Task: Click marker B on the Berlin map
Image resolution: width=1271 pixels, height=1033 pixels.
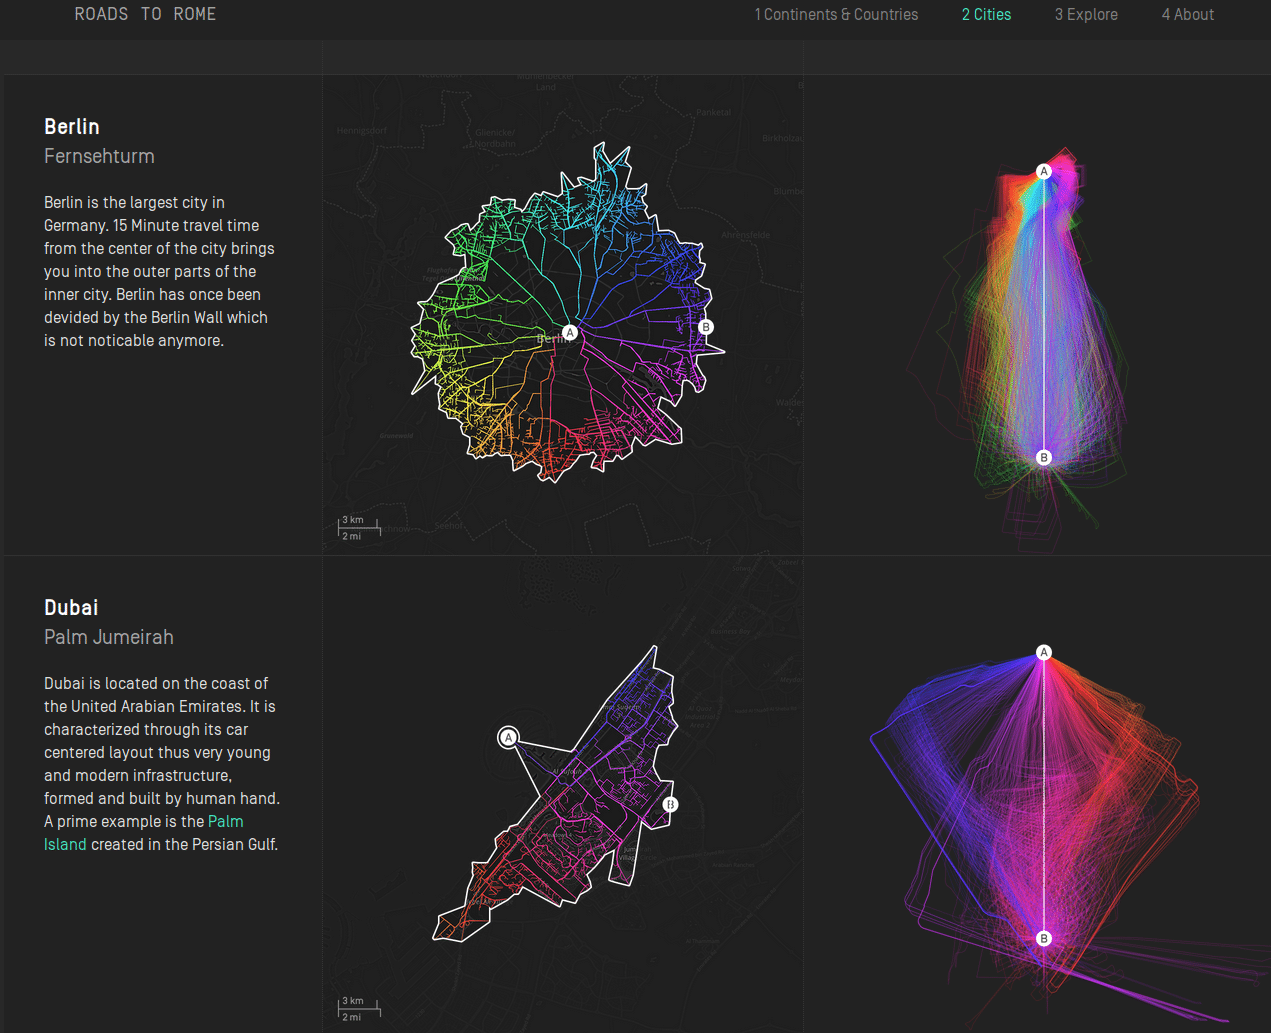Action: tap(706, 327)
